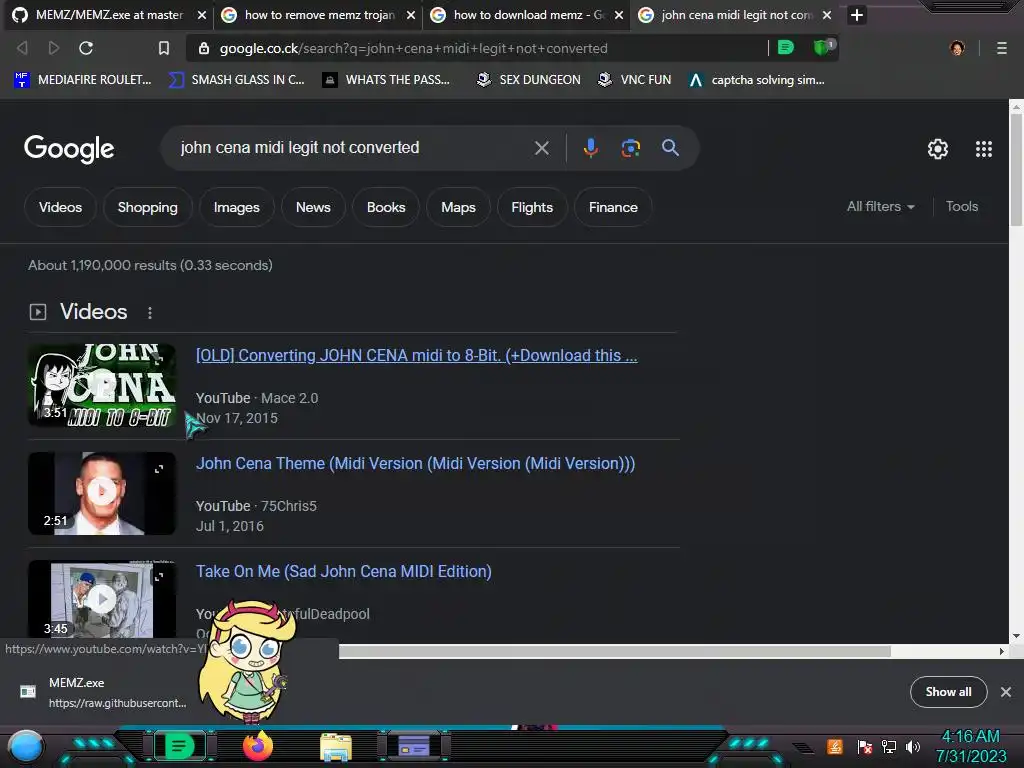Open the browser hamburger menu

pyautogui.click(x=1001, y=48)
